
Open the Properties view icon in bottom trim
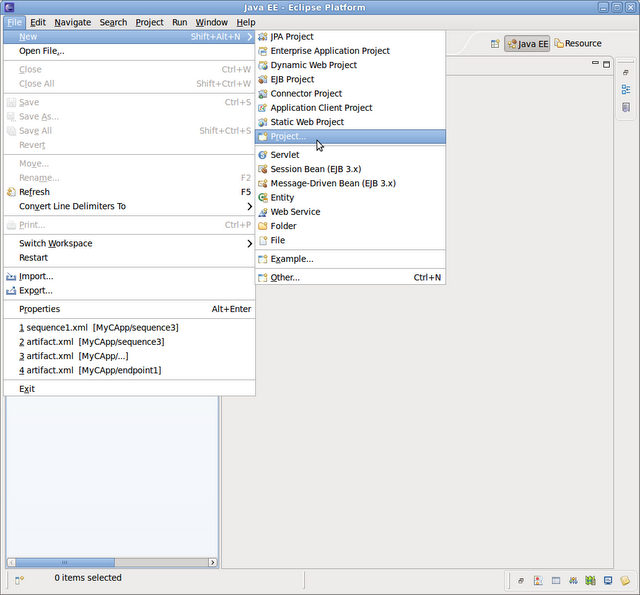(x=556, y=580)
